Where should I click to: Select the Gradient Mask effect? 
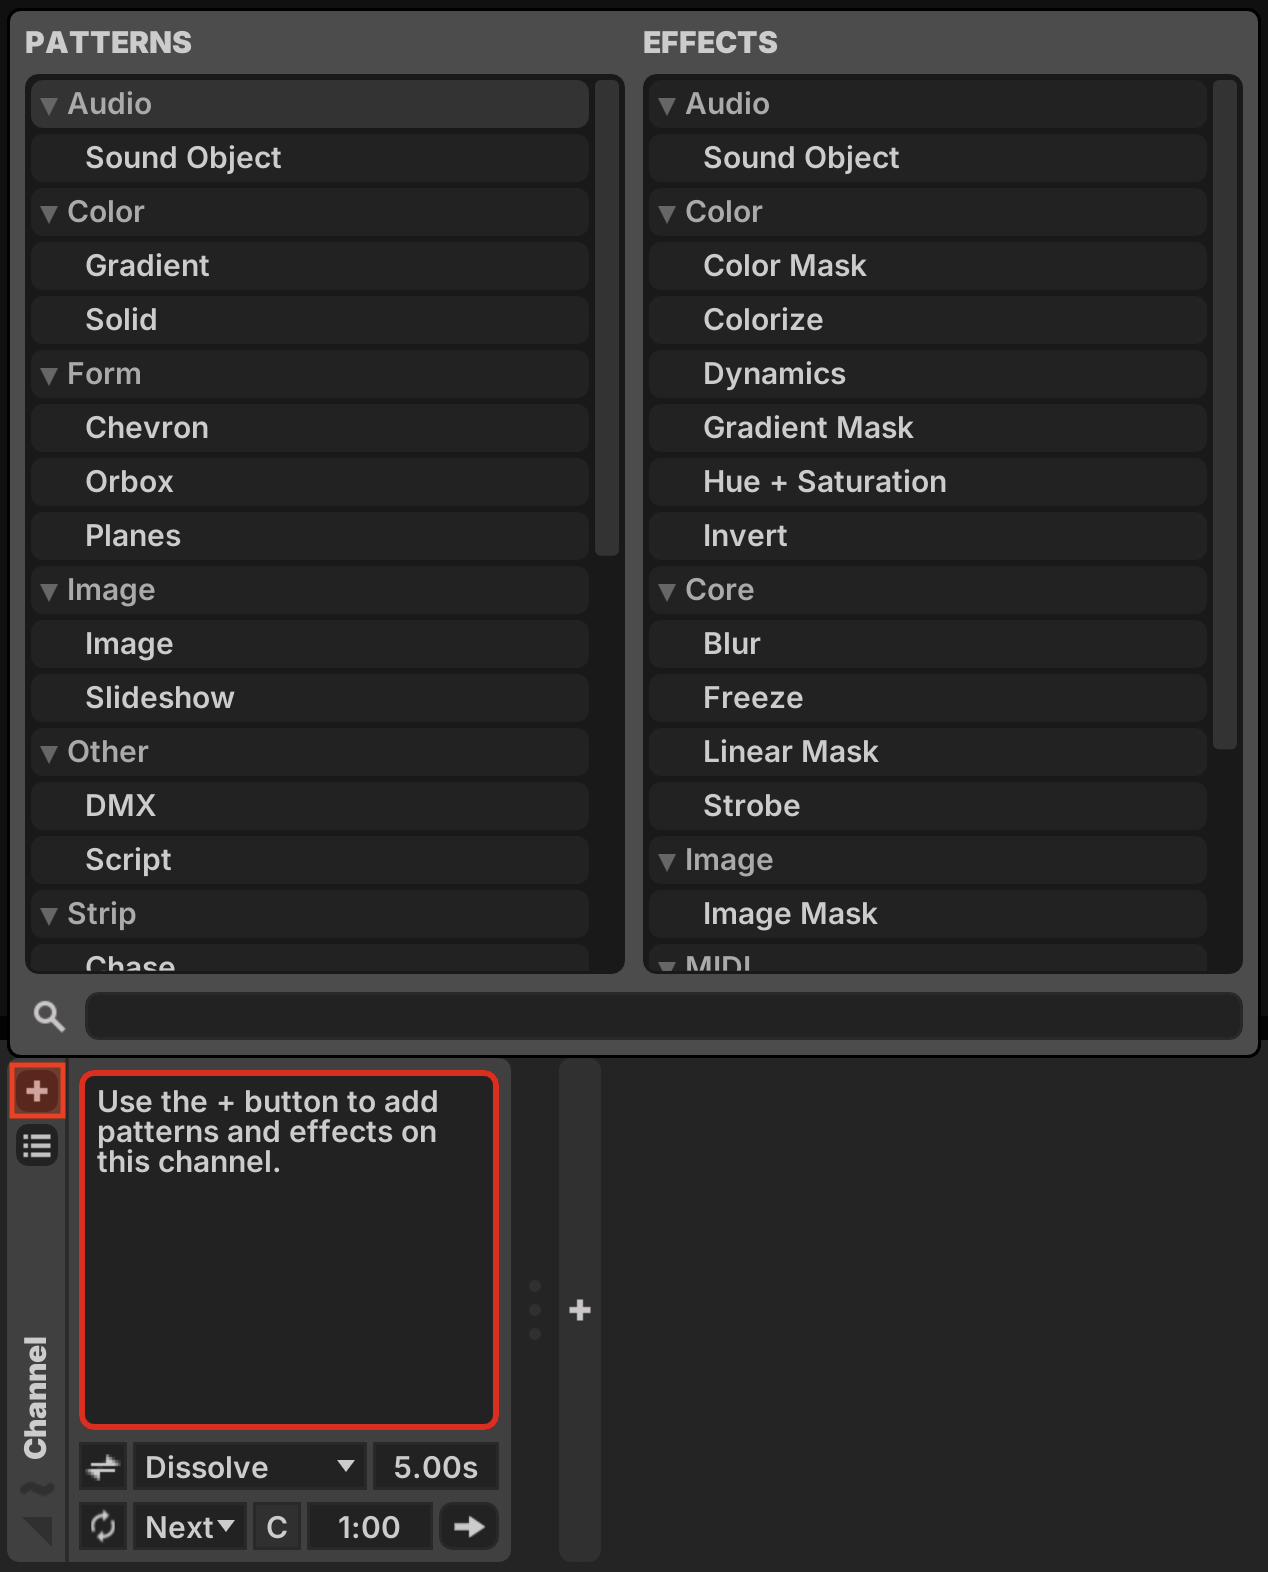point(808,428)
